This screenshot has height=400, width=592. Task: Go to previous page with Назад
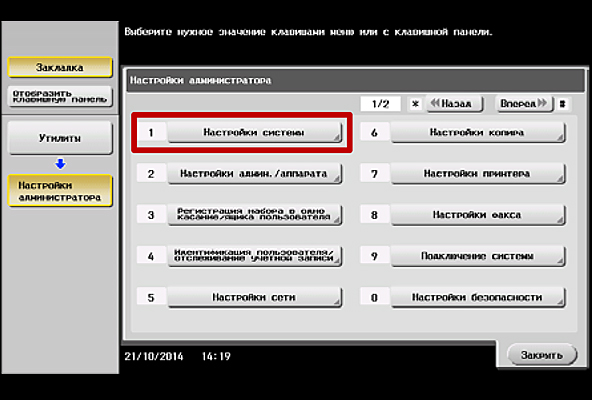(454, 103)
